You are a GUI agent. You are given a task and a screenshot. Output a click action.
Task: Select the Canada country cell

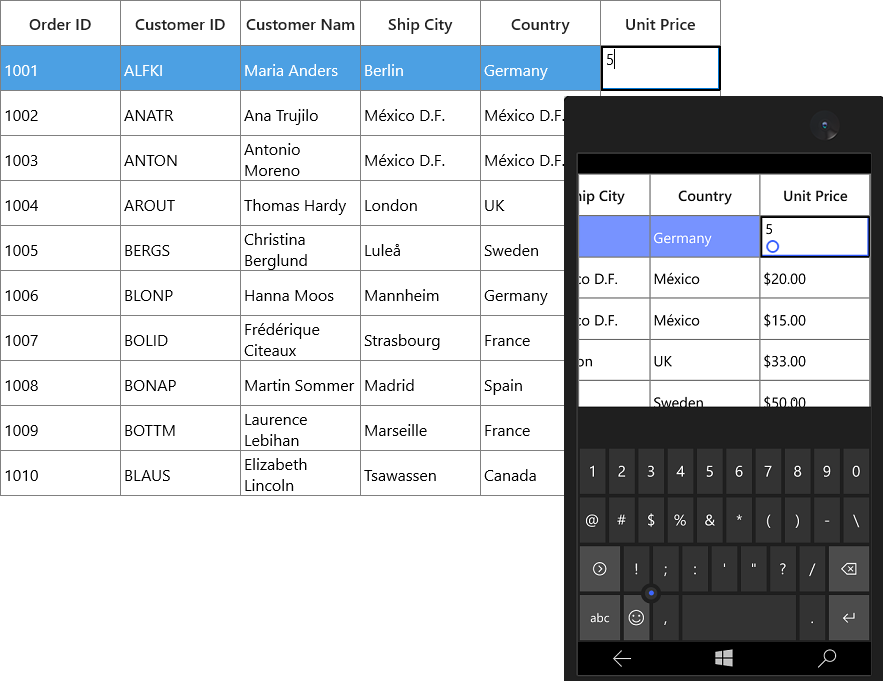523,475
